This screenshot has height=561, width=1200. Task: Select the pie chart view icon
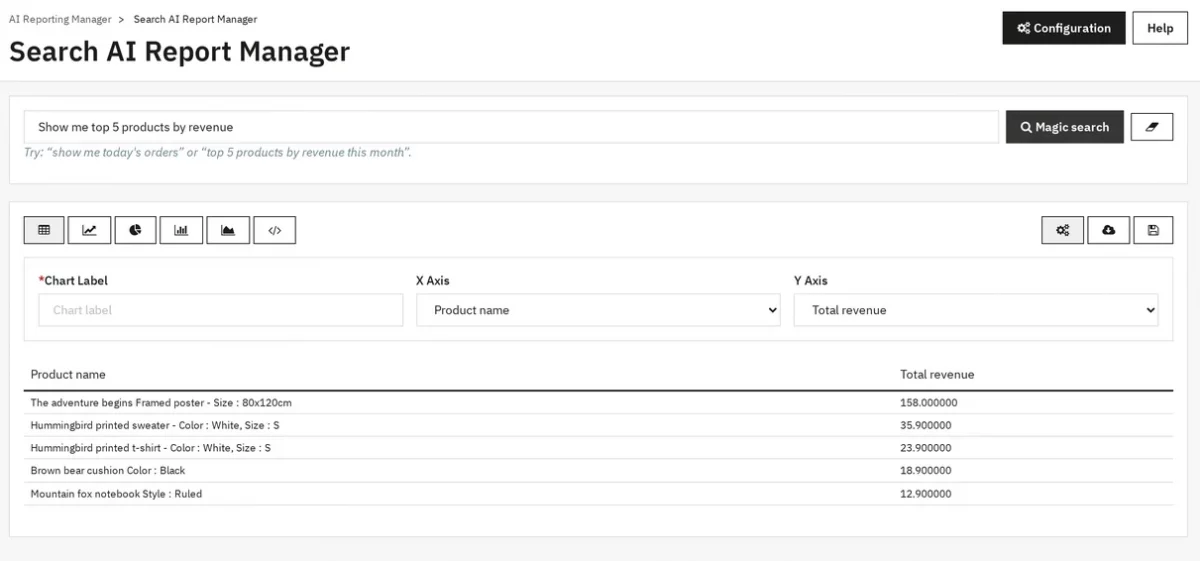[135, 230]
